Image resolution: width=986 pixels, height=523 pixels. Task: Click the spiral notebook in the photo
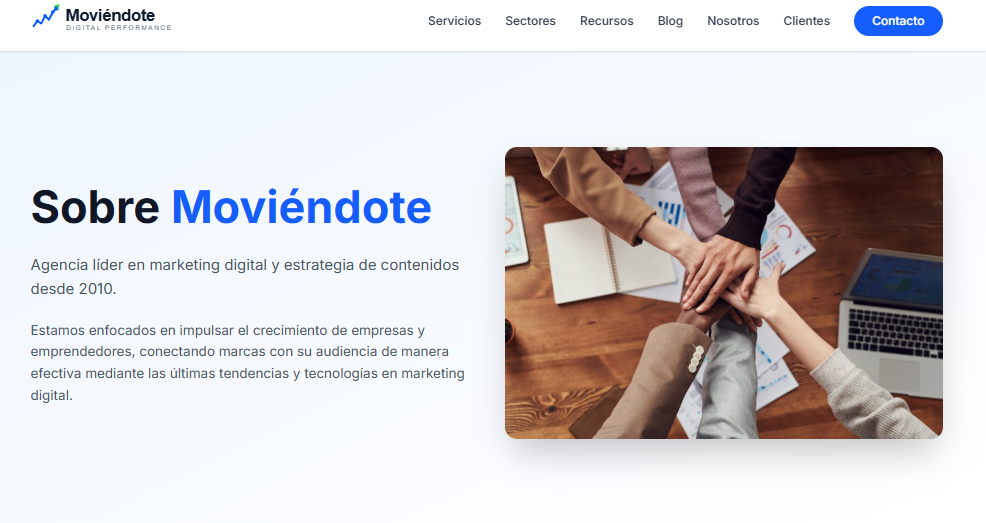609,259
